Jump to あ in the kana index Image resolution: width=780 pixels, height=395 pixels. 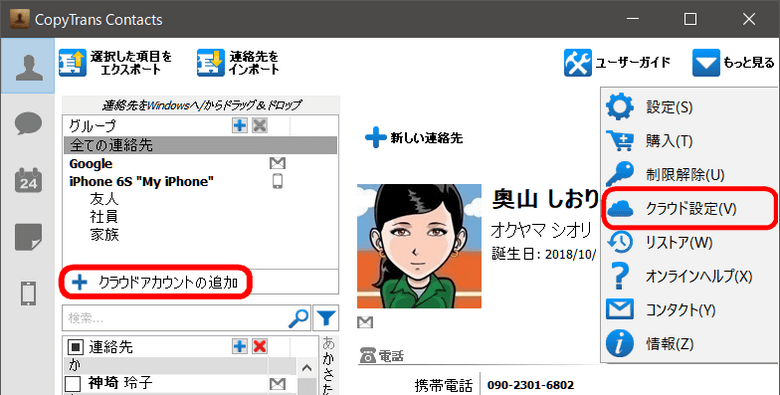pyautogui.click(x=328, y=343)
